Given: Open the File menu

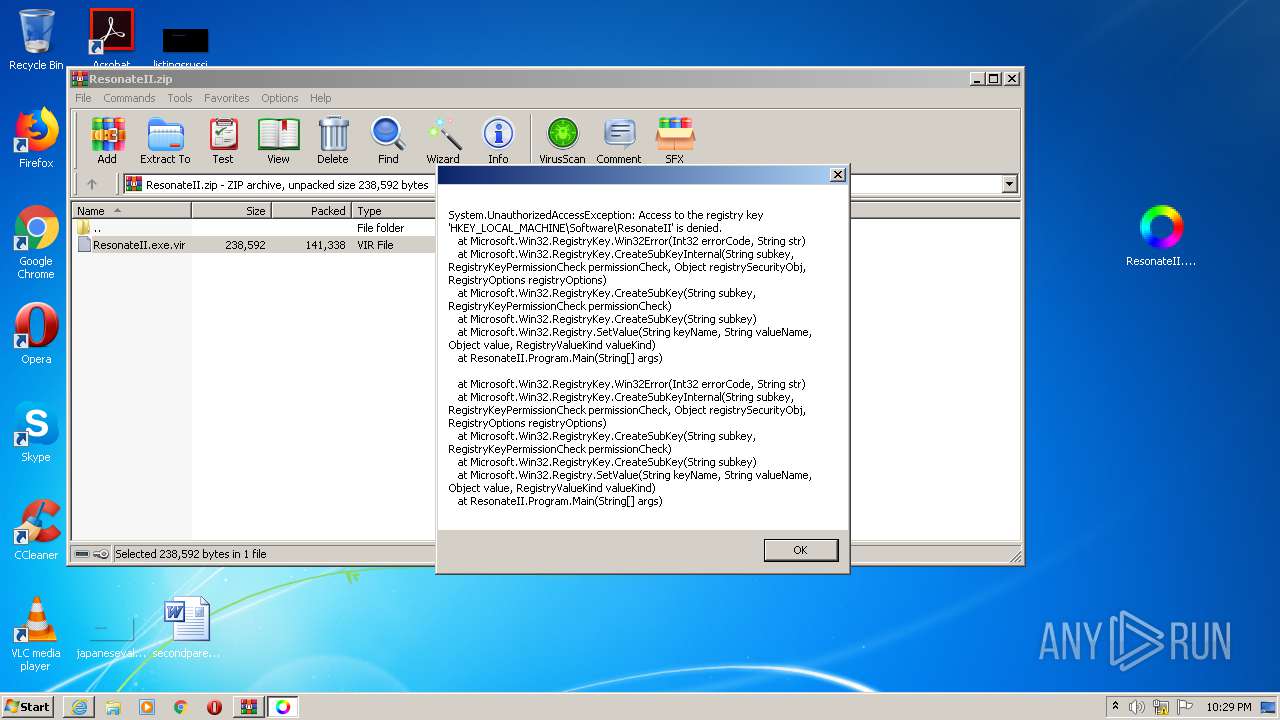Looking at the screenshot, I should tap(83, 98).
